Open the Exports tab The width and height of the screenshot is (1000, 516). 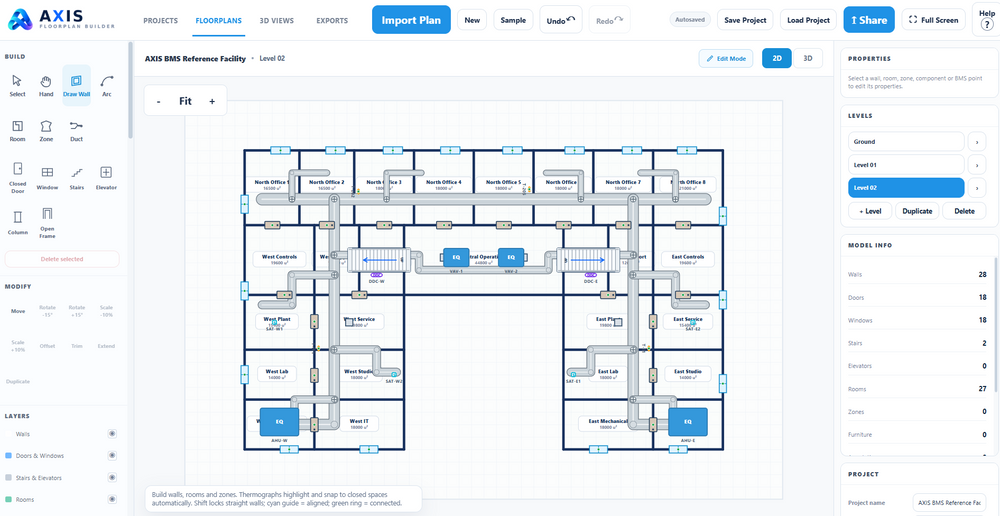pyautogui.click(x=332, y=20)
